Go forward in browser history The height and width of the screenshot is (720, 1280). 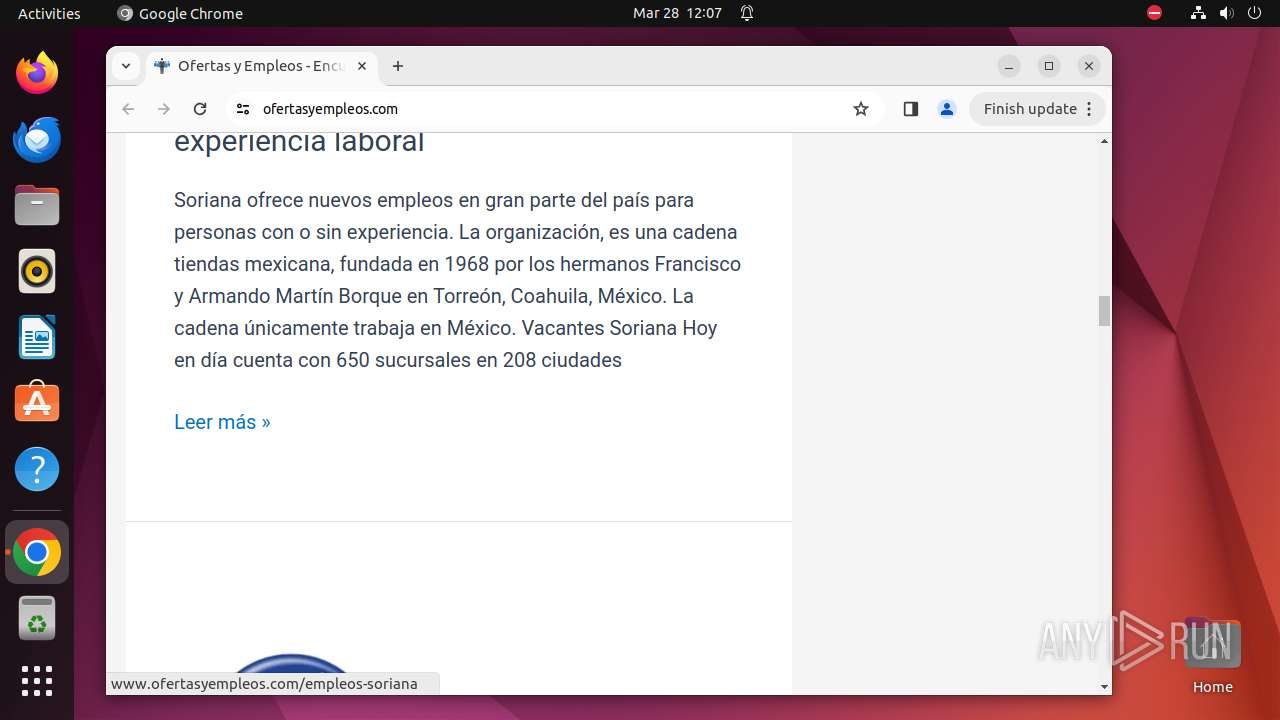click(164, 109)
